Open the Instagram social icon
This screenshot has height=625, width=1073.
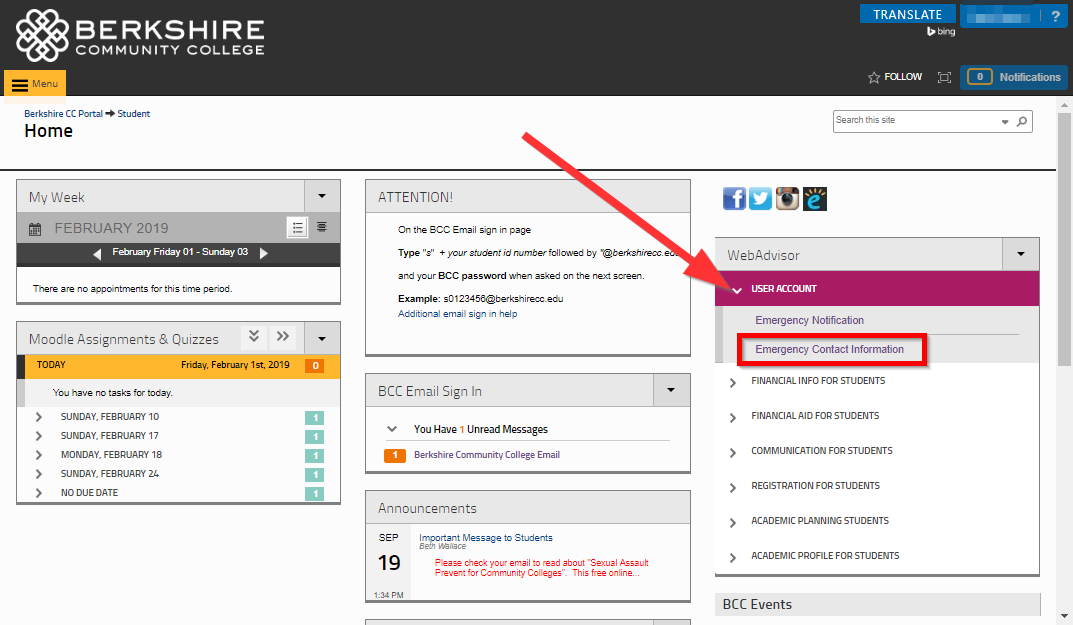point(787,199)
